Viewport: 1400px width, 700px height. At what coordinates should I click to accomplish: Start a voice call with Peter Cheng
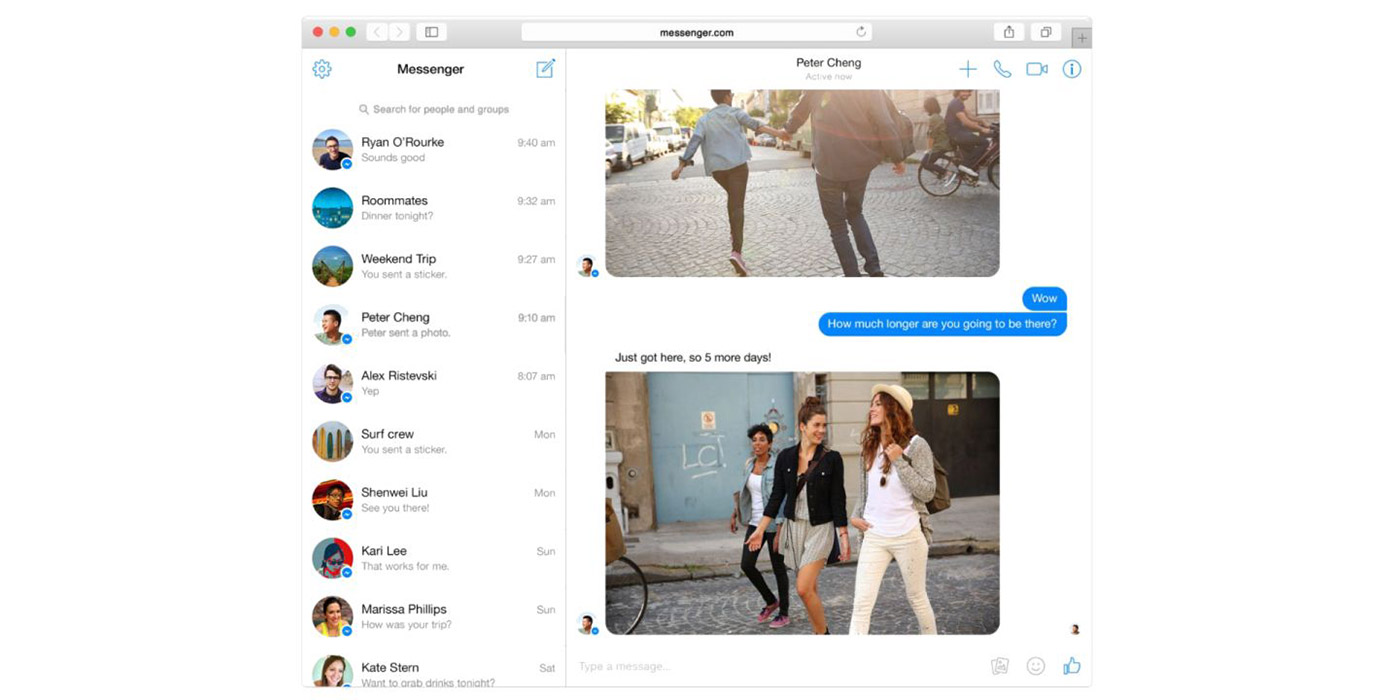point(1002,69)
